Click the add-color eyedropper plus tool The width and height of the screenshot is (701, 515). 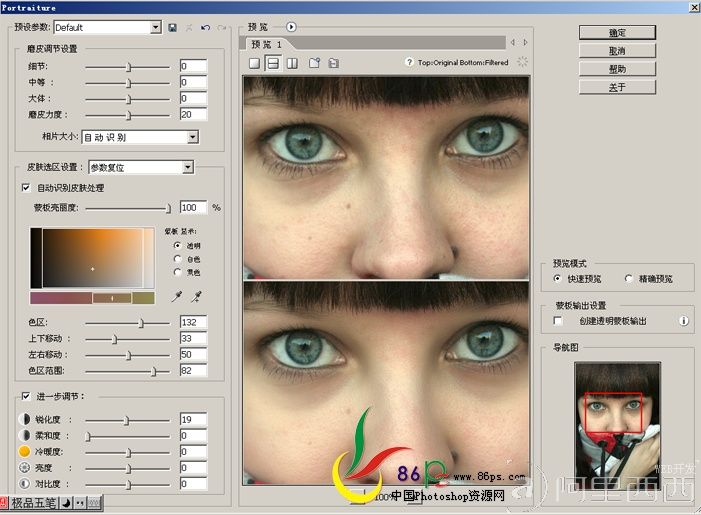click(196, 296)
